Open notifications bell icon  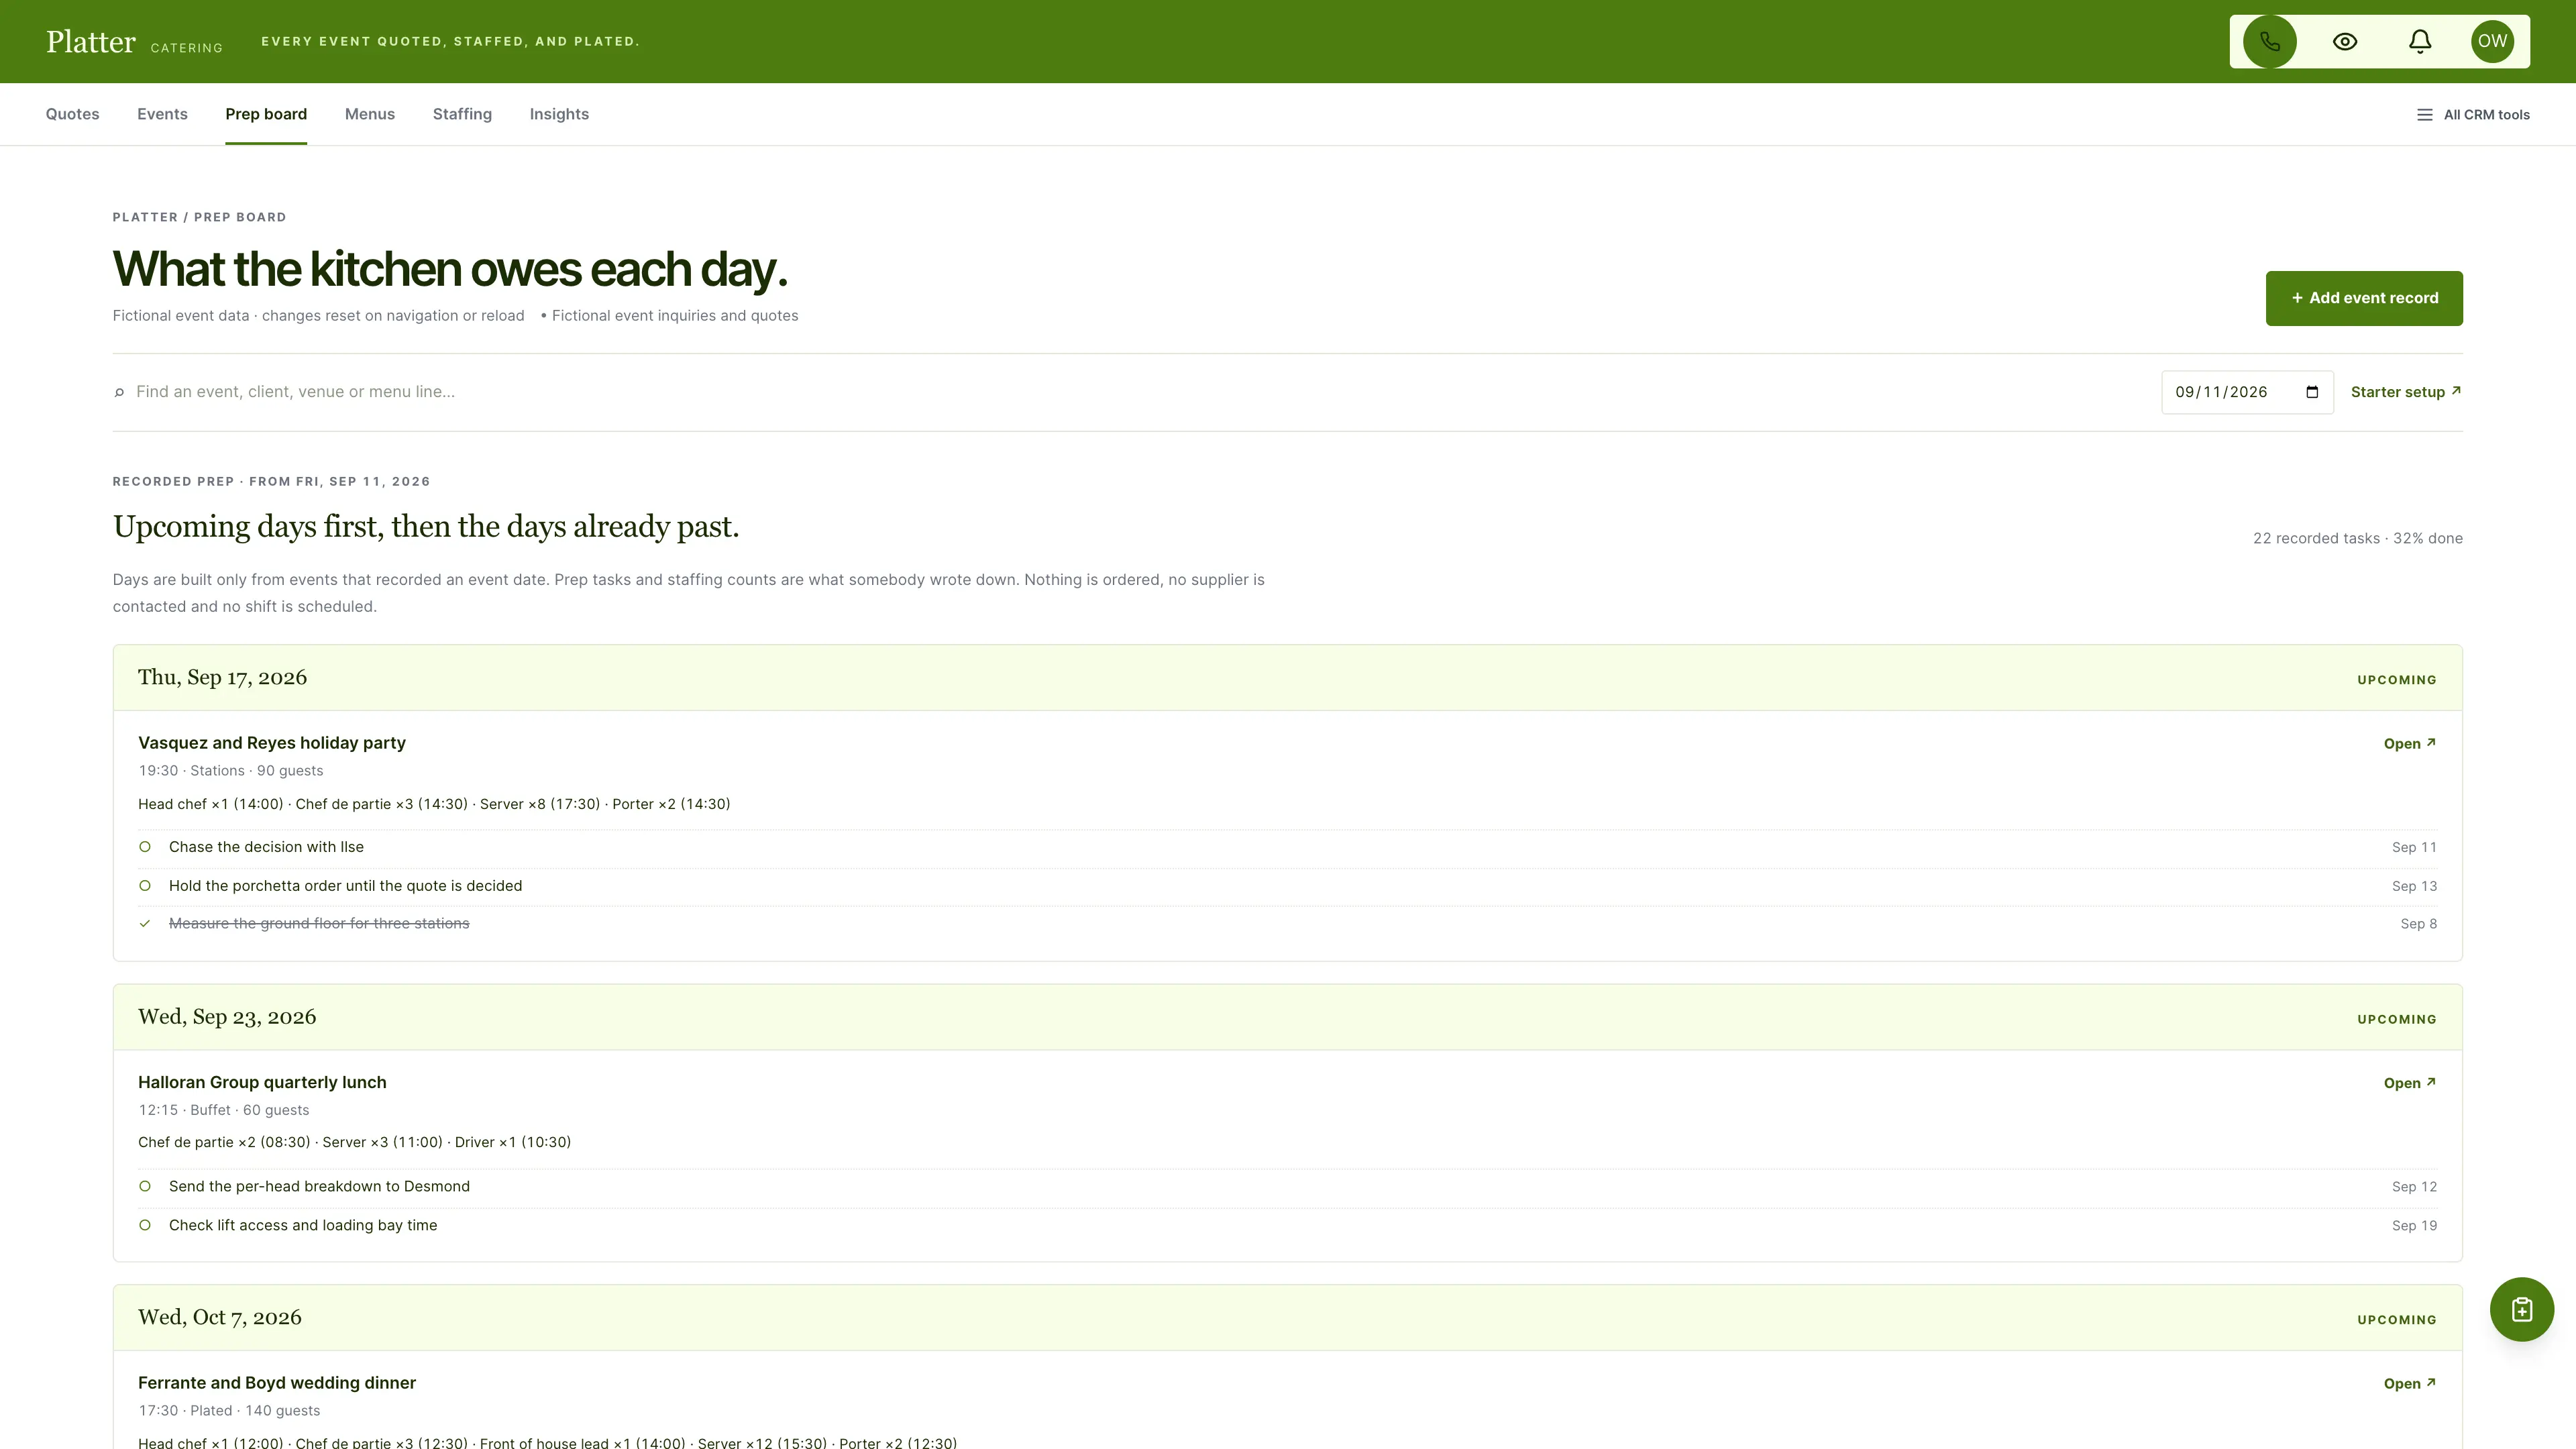click(2419, 41)
